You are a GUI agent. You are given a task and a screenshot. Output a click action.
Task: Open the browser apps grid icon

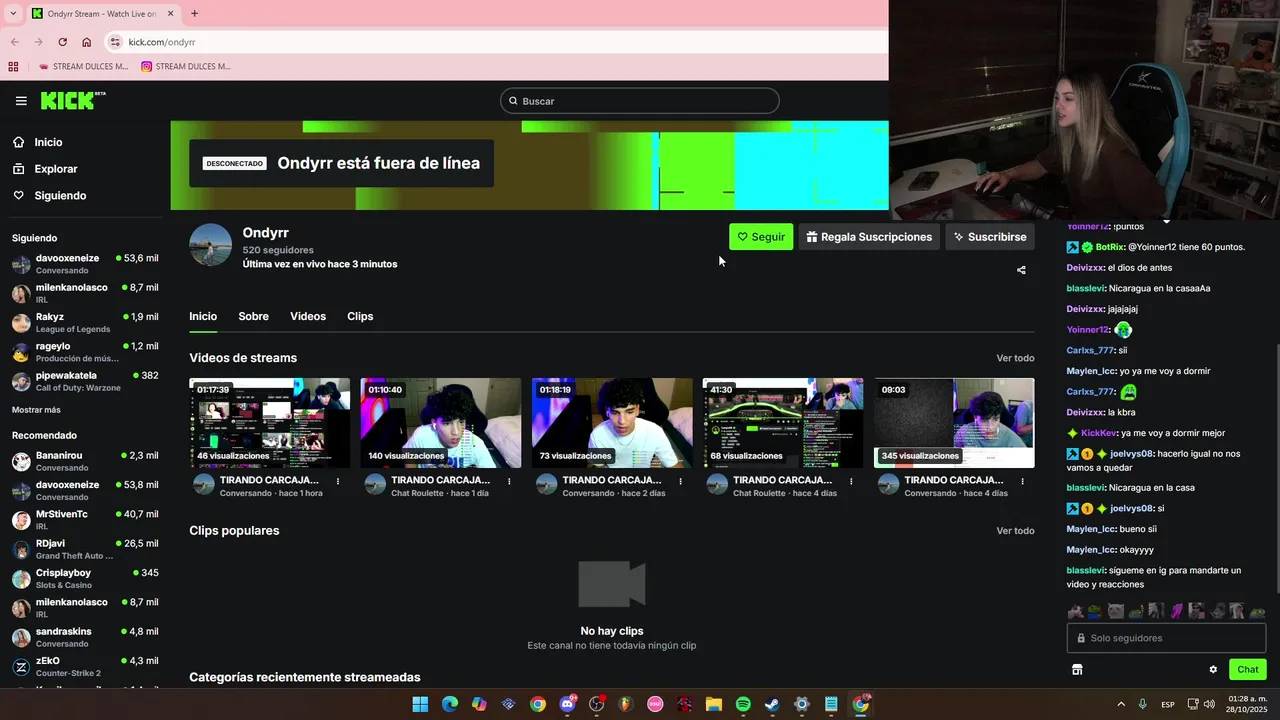pyautogui.click(x=13, y=67)
